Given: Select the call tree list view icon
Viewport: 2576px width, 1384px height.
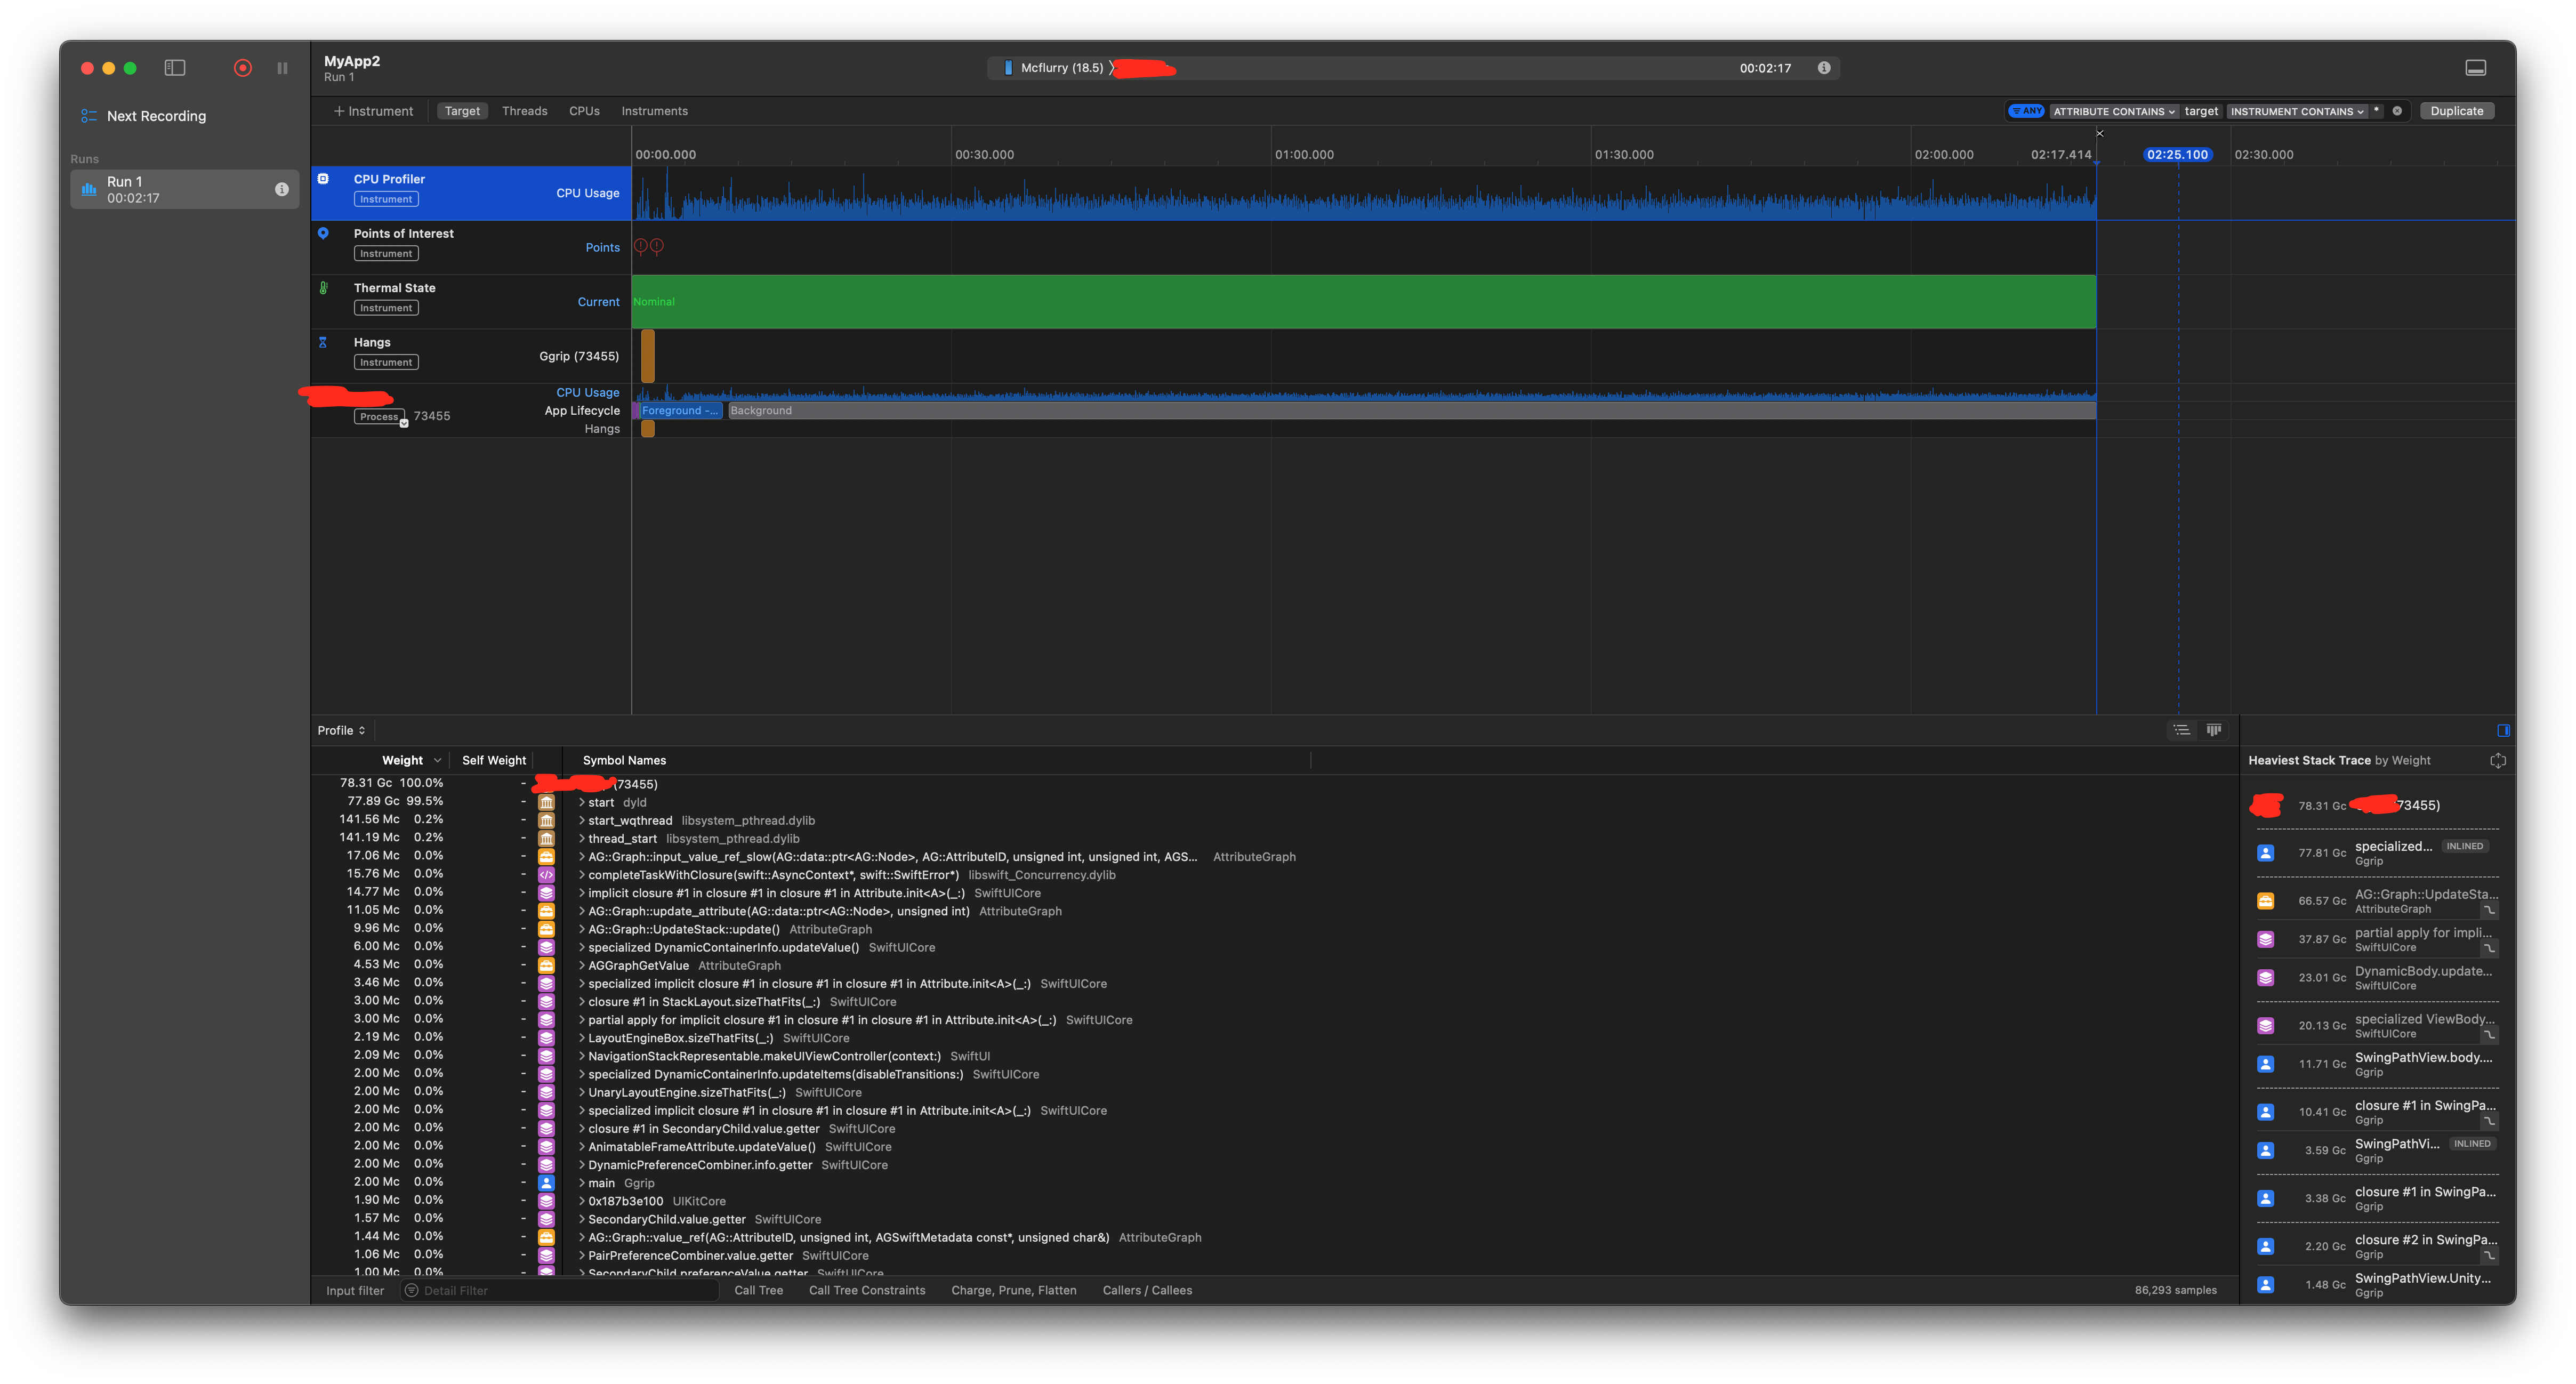Looking at the screenshot, I should tap(2182, 730).
